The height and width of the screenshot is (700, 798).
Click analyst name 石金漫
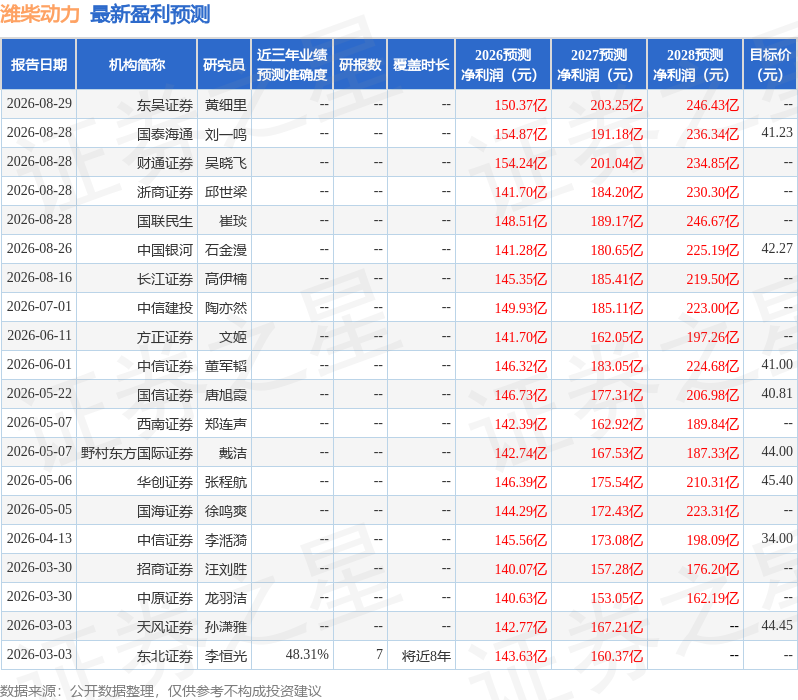click(x=225, y=250)
